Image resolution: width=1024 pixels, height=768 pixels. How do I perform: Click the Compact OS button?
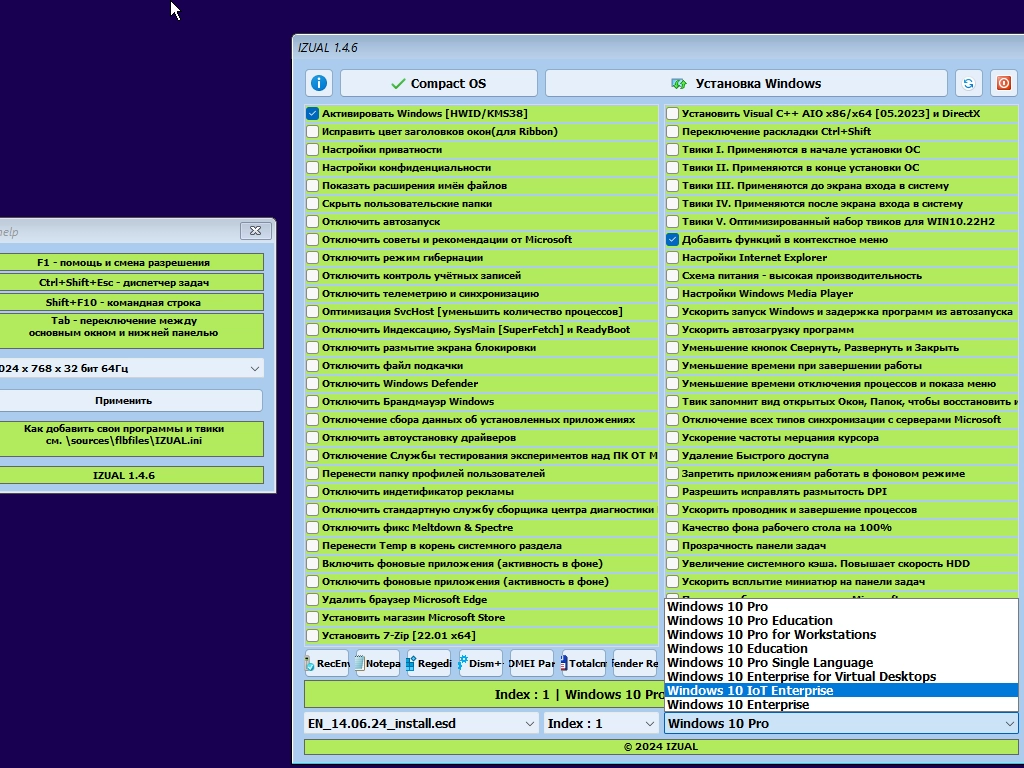(439, 83)
